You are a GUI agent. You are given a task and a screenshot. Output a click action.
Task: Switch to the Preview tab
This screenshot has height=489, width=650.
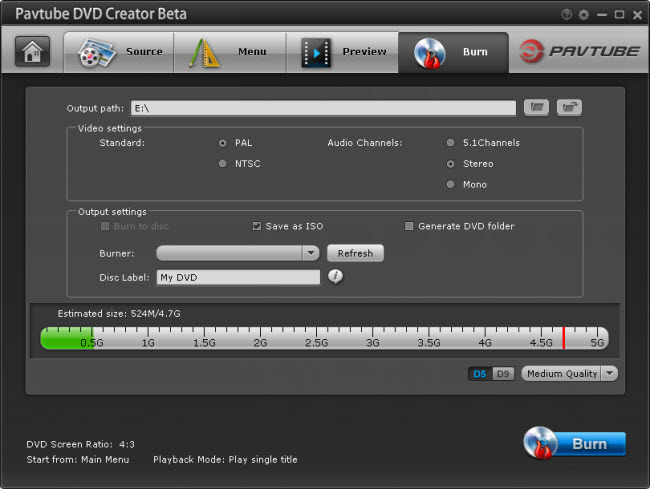(x=342, y=52)
